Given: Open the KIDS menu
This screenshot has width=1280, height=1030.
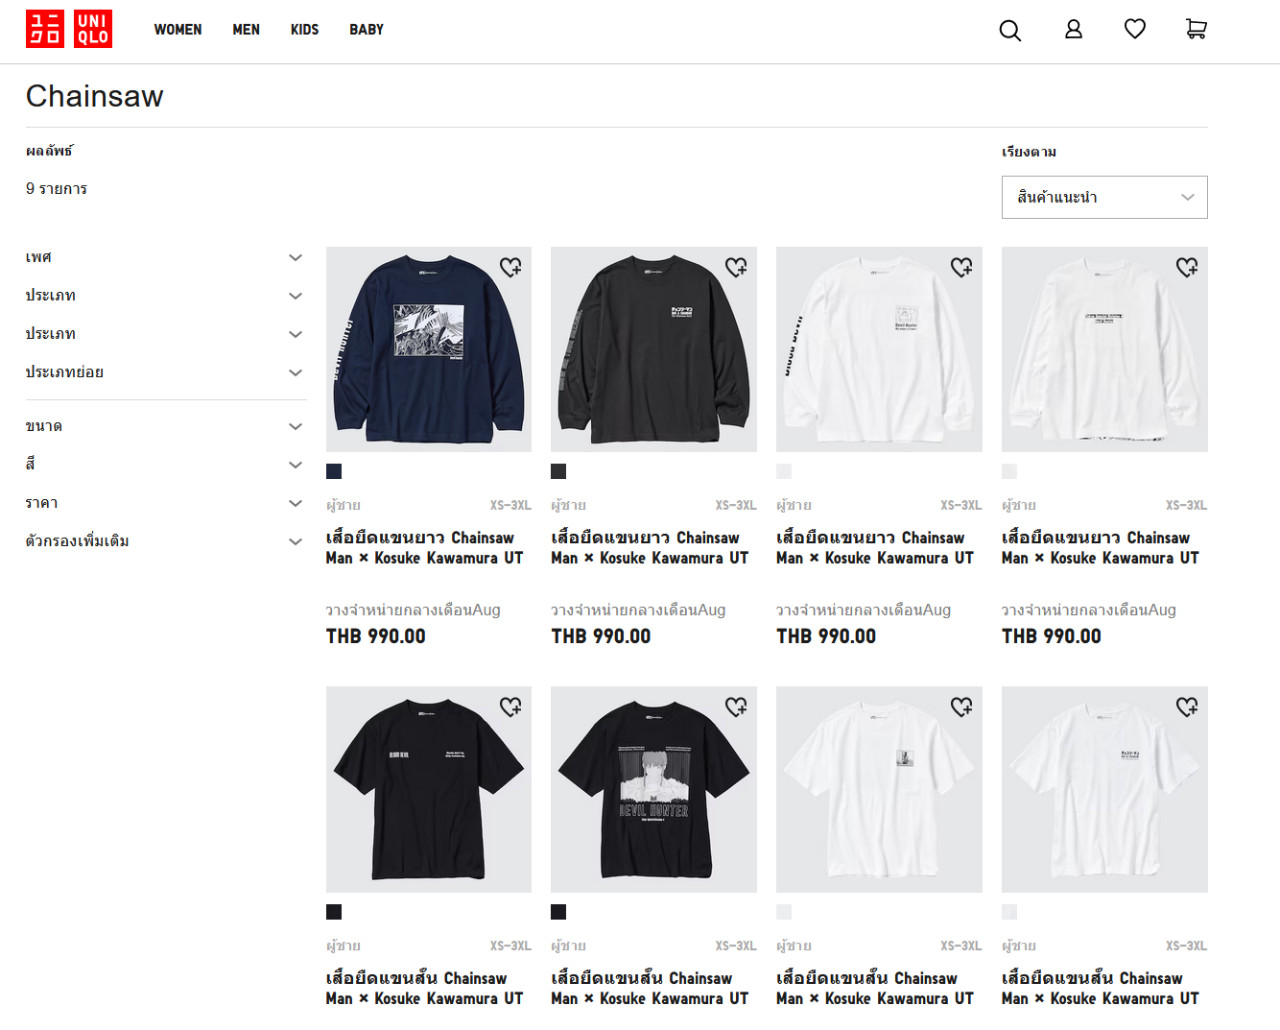Looking at the screenshot, I should 305,30.
